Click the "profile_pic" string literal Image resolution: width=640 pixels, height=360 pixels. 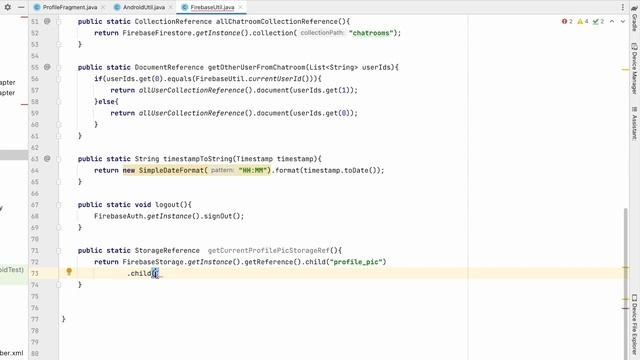356,262
